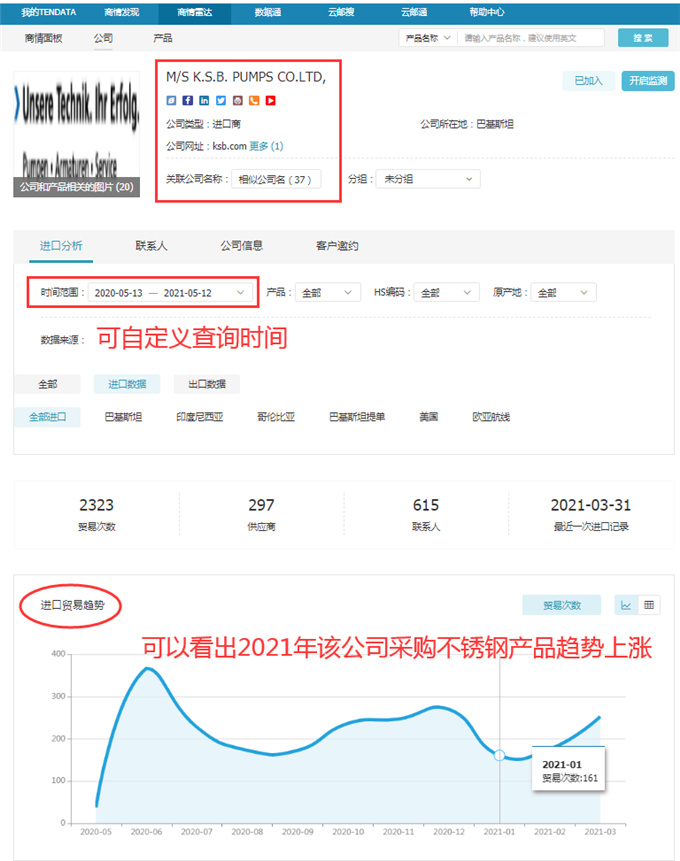Select the 产品 sub-tab

(163, 38)
